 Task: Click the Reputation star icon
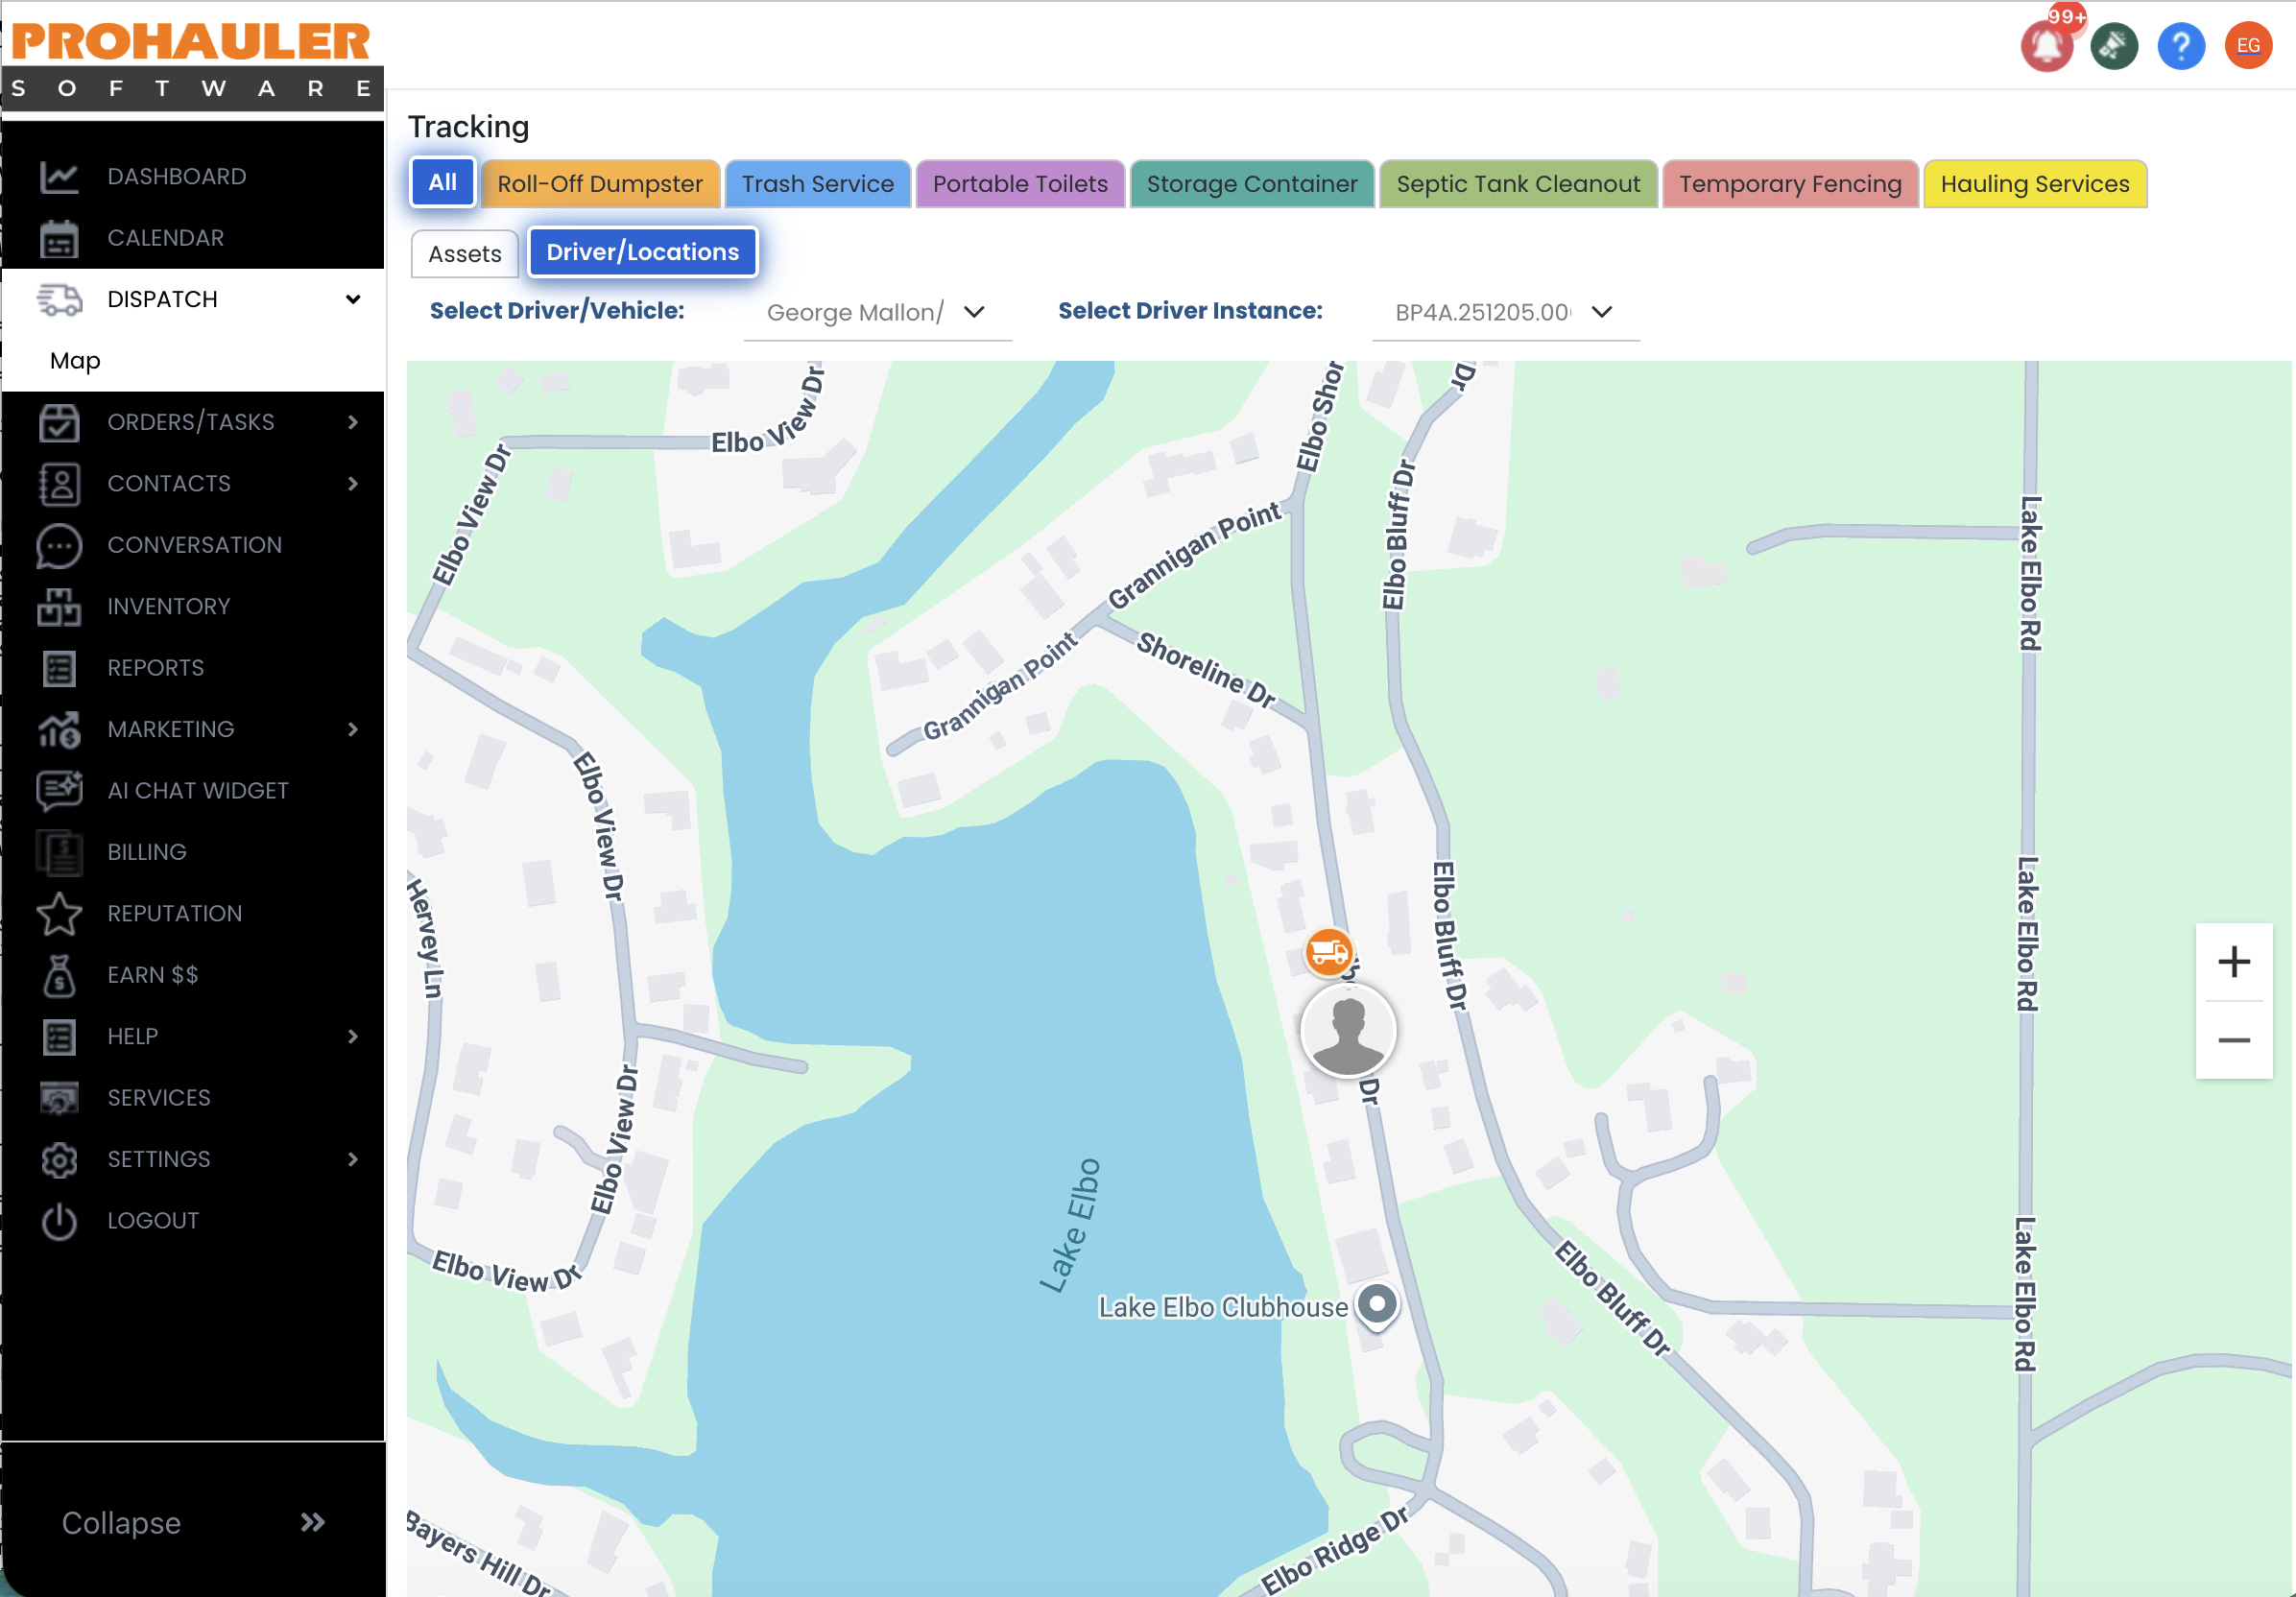pos(59,914)
